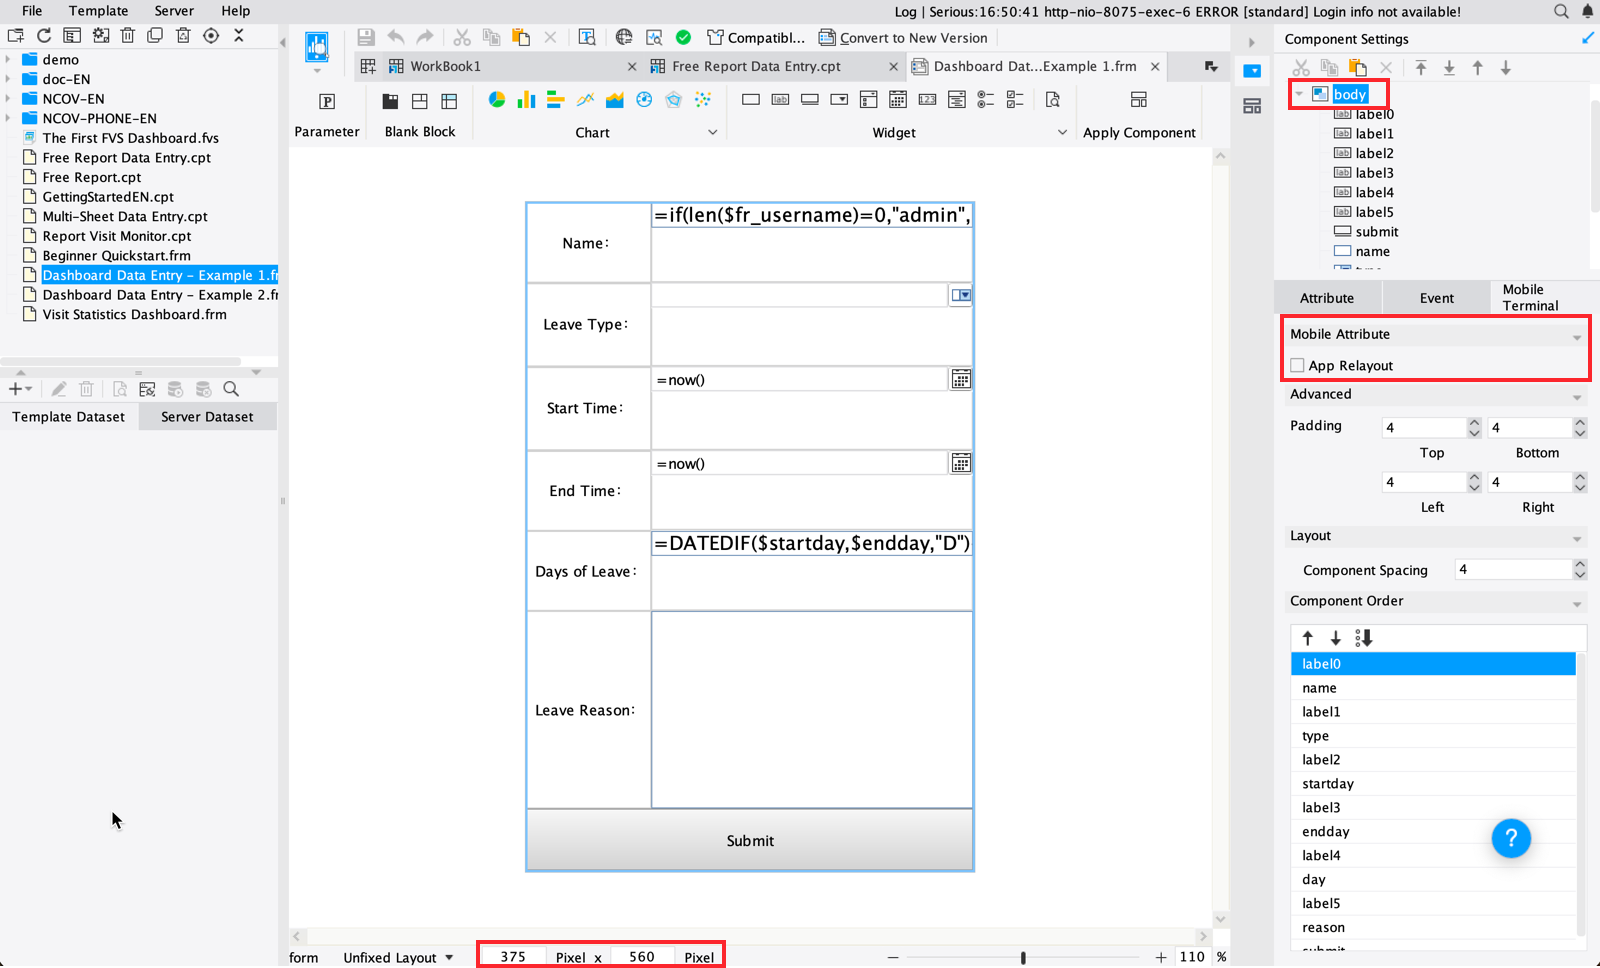Image resolution: width=1600 pixels, height=968 pixels.
Task: Click the green check validation icon
Action: click(x=683, y=37)
